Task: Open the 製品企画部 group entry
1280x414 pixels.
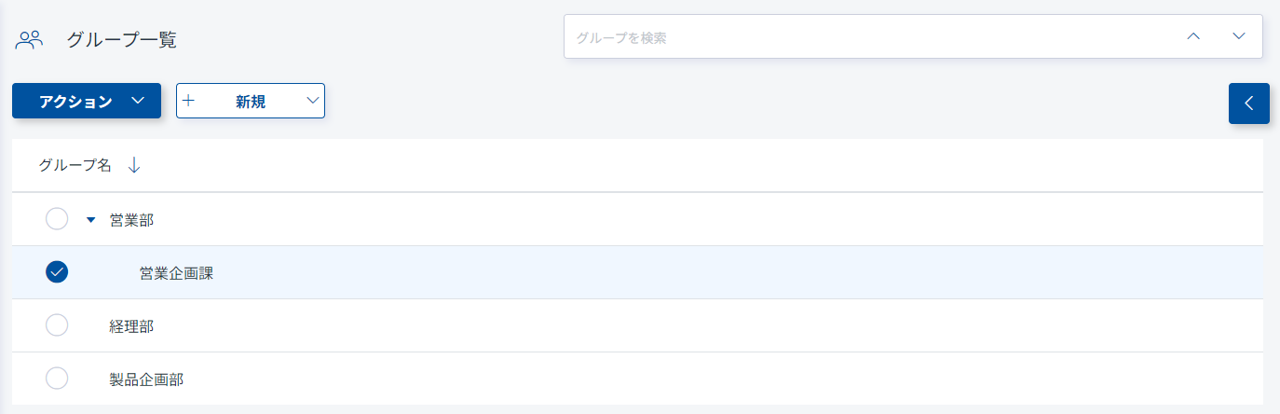Action: pos(146,379)
